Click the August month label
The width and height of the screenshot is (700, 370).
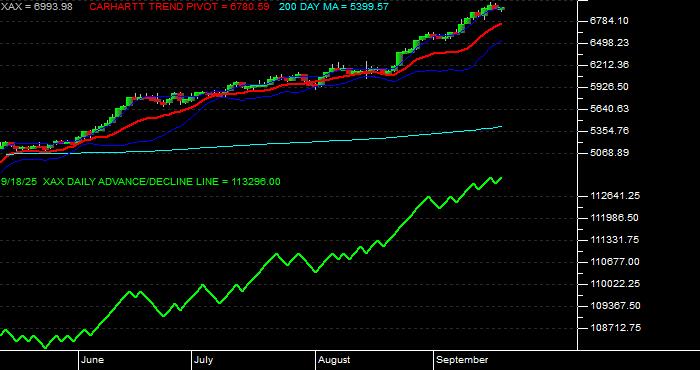[334, 360]
